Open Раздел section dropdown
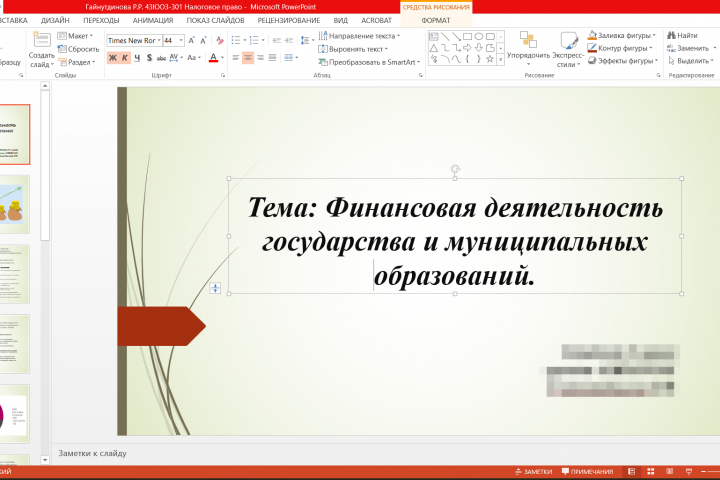This screenshot has height=480, width=720. 76,62
